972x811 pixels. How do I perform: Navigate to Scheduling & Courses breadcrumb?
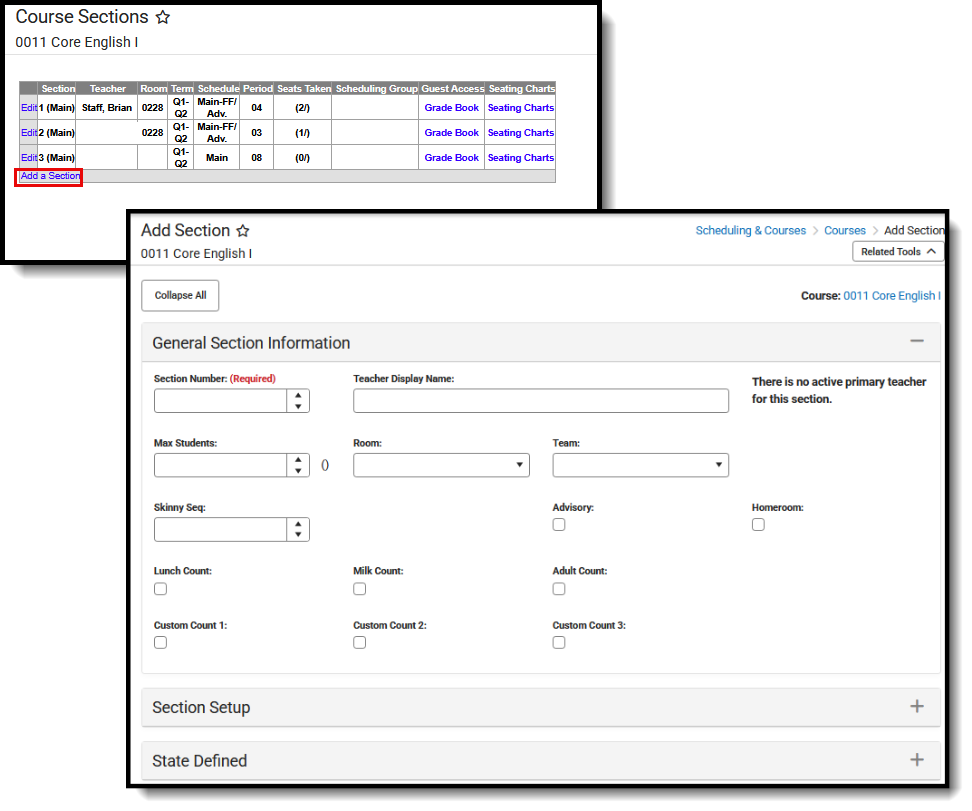(751, 230)
